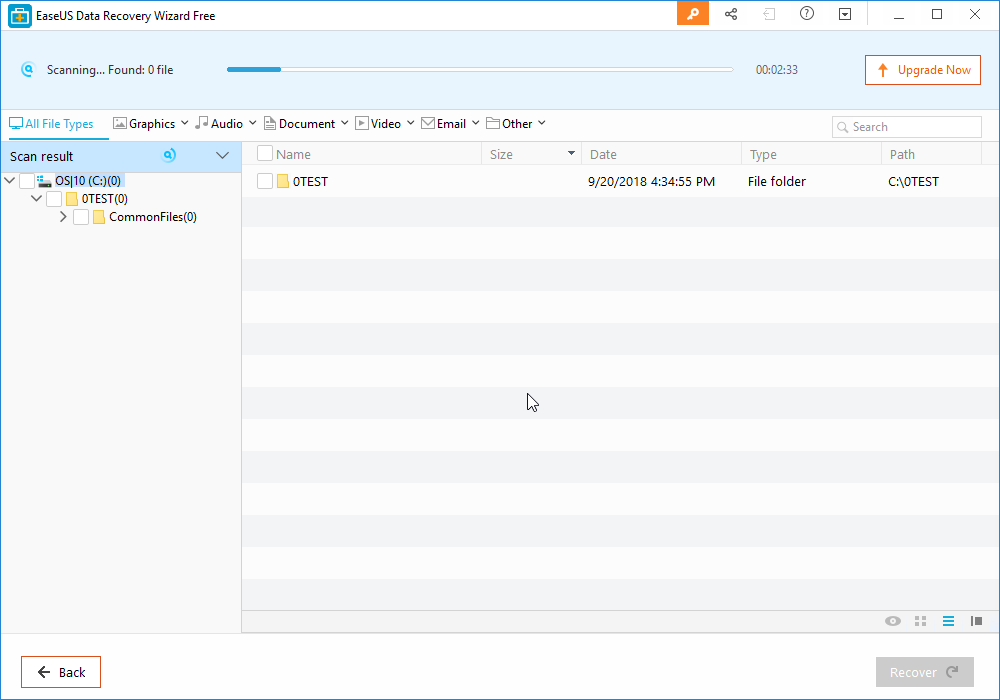Select the Email filter tab
Image resolution: width=1000 pixels, height=700 pixels.
click(x=444, y=124)
